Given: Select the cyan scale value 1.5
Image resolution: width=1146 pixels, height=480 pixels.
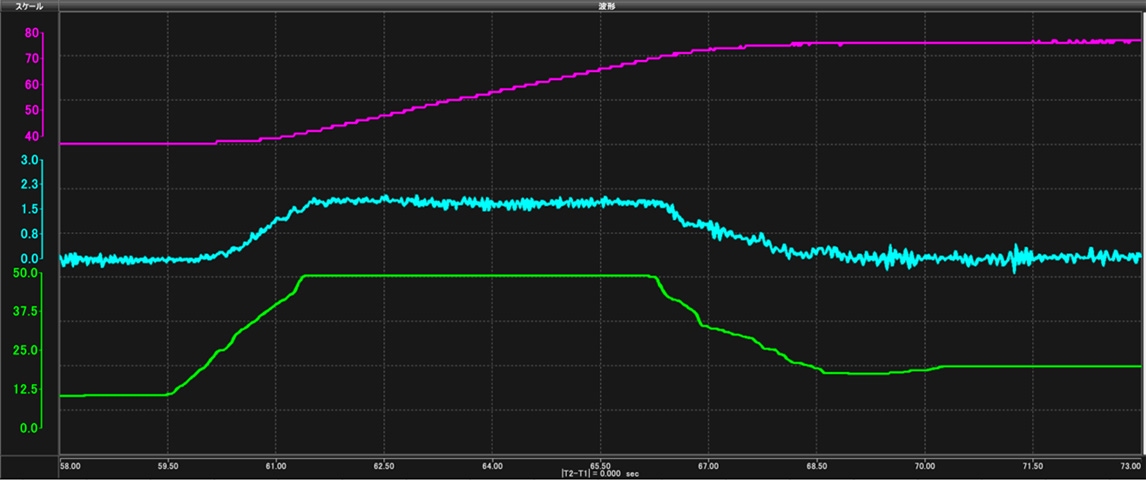Looking at the screenshot, I should point(28,209).
